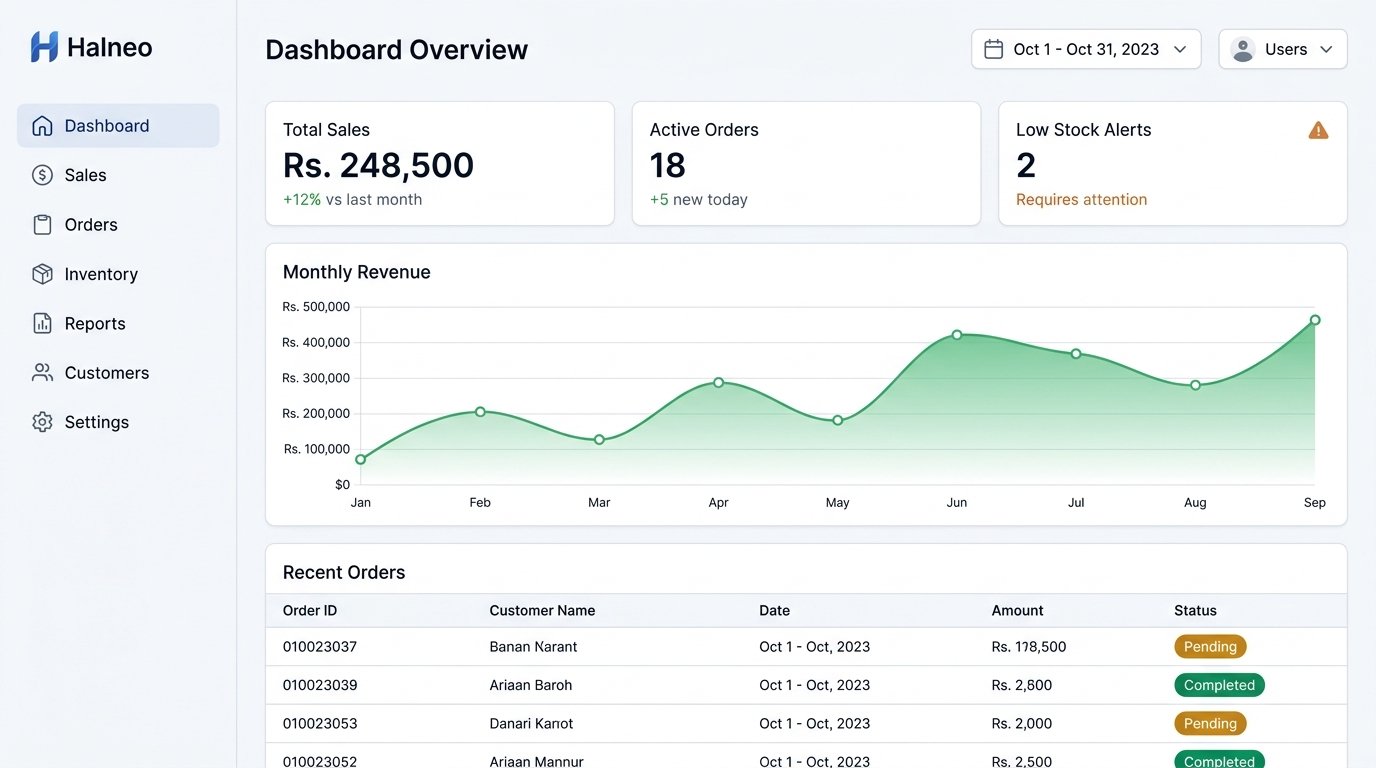Open the Dashboard menu item
1376x768 pixels.
(118, 126)
